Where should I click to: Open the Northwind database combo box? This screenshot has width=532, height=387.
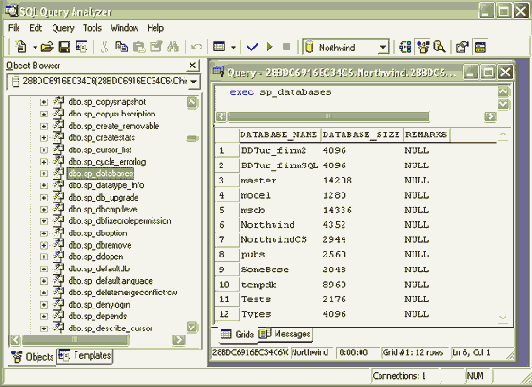pyautogui.click(x=383, y=47)
